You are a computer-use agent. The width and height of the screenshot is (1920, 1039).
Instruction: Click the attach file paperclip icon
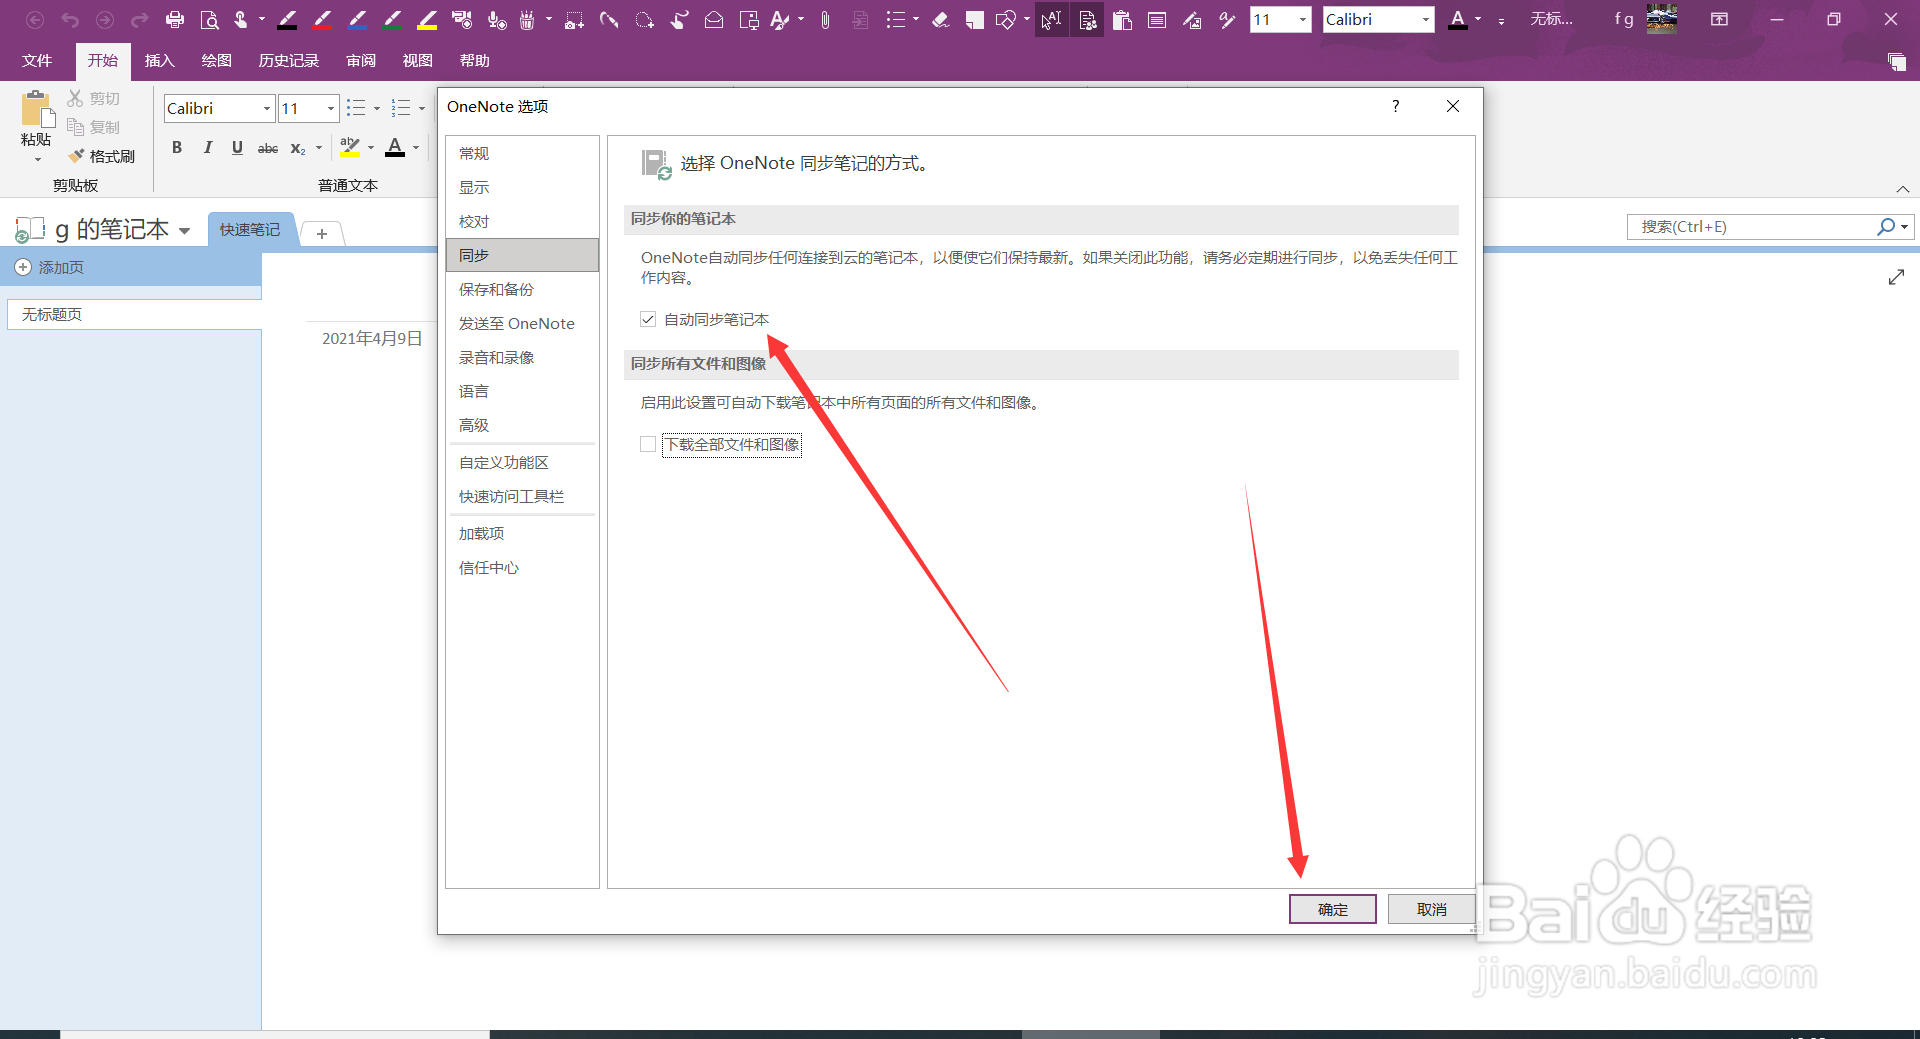click(x=825, y=19)
